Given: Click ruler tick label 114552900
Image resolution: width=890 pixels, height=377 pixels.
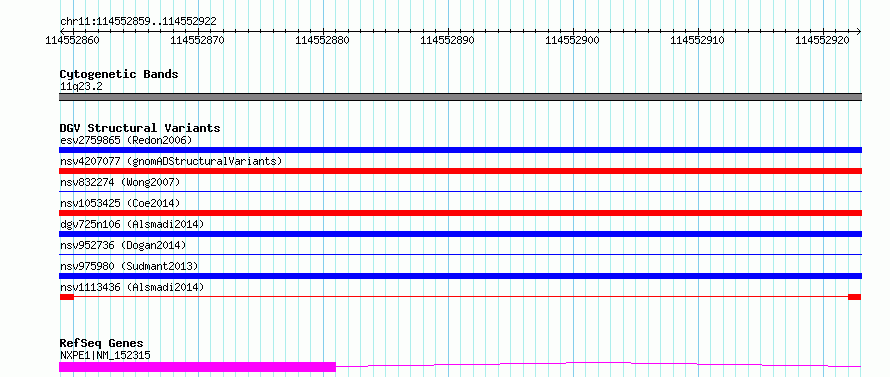Looking at the screenshot, I should click(573, 40).
